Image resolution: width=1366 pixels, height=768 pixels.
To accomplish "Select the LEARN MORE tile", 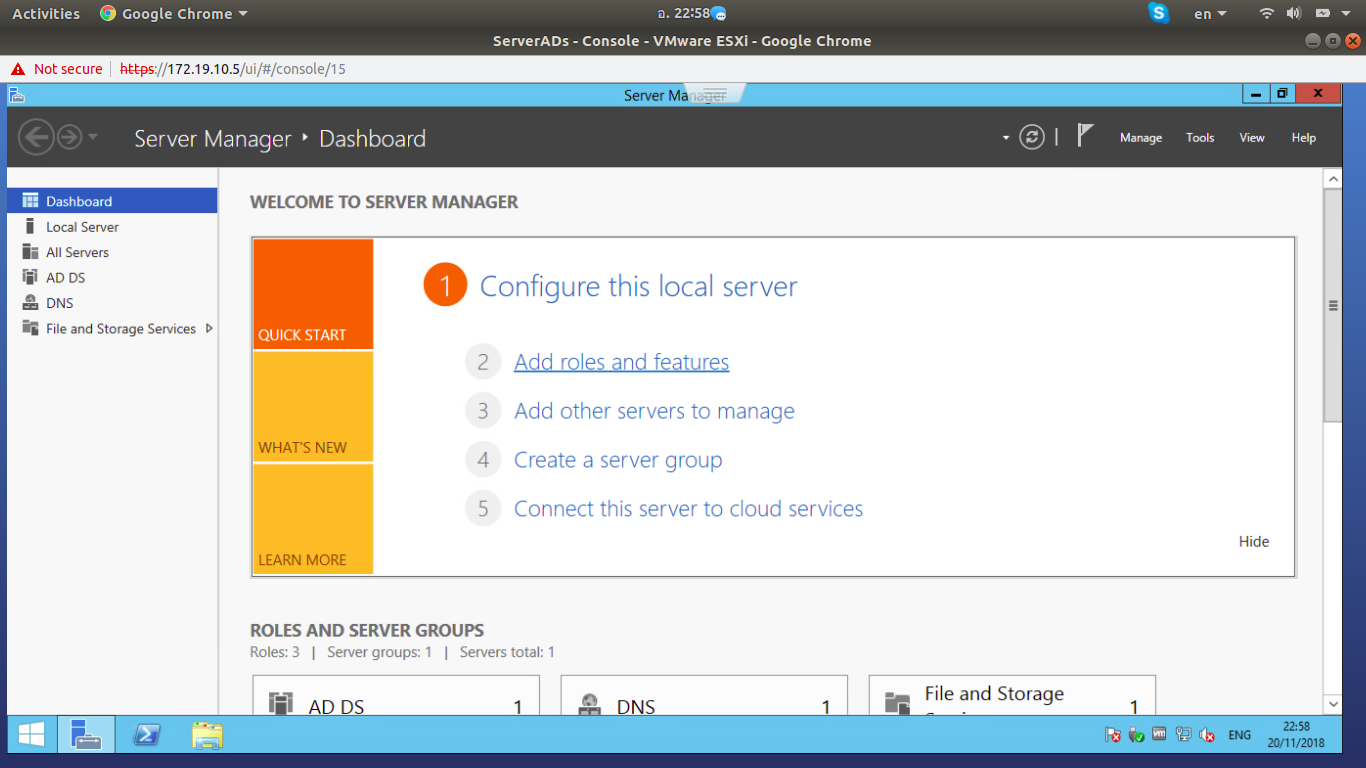I will 313,519.
